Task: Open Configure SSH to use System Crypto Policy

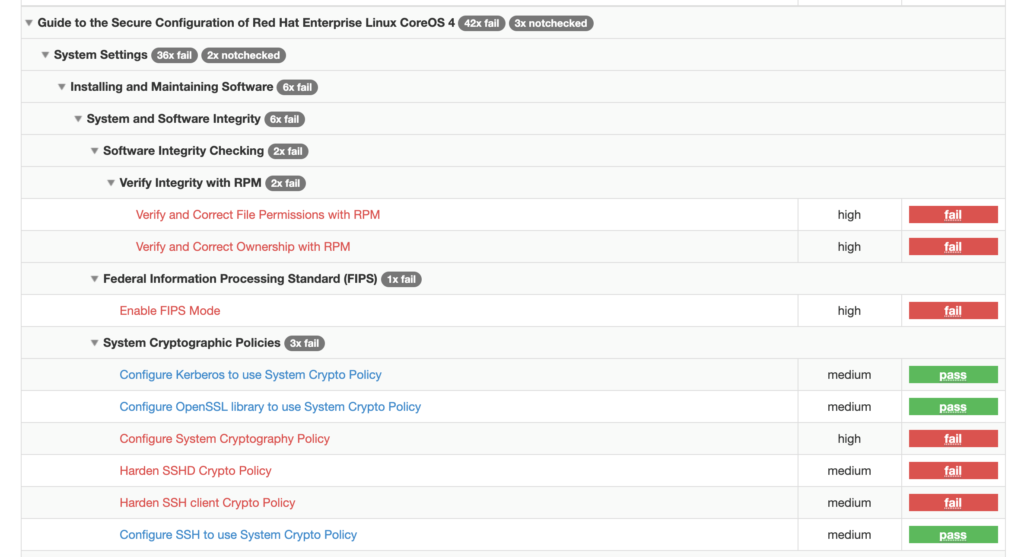Action: (238, 535)
